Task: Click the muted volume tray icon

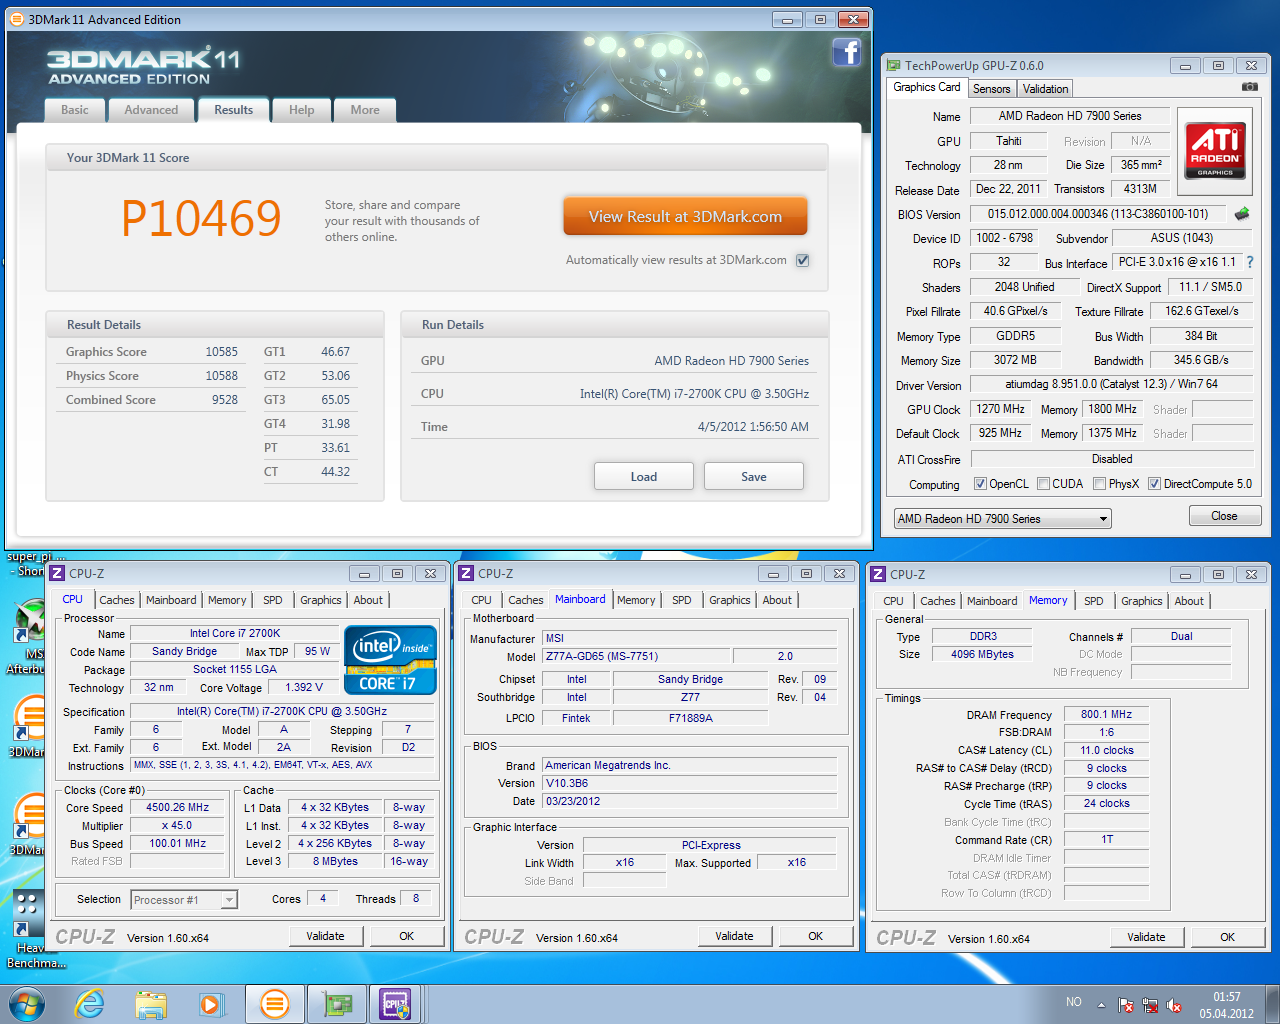Action: [x=1174, y=1005]
